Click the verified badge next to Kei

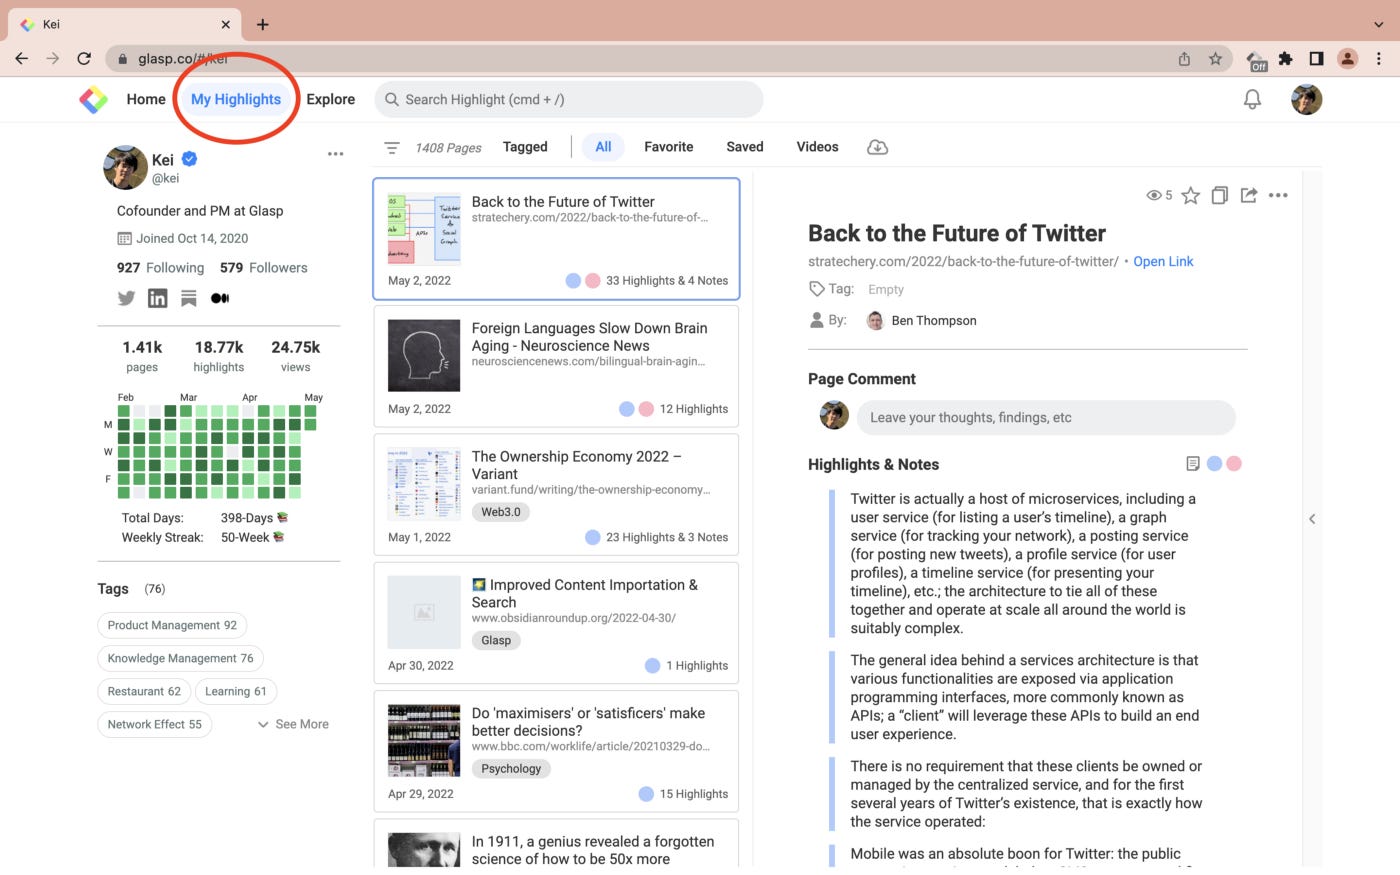coord(190,159)
